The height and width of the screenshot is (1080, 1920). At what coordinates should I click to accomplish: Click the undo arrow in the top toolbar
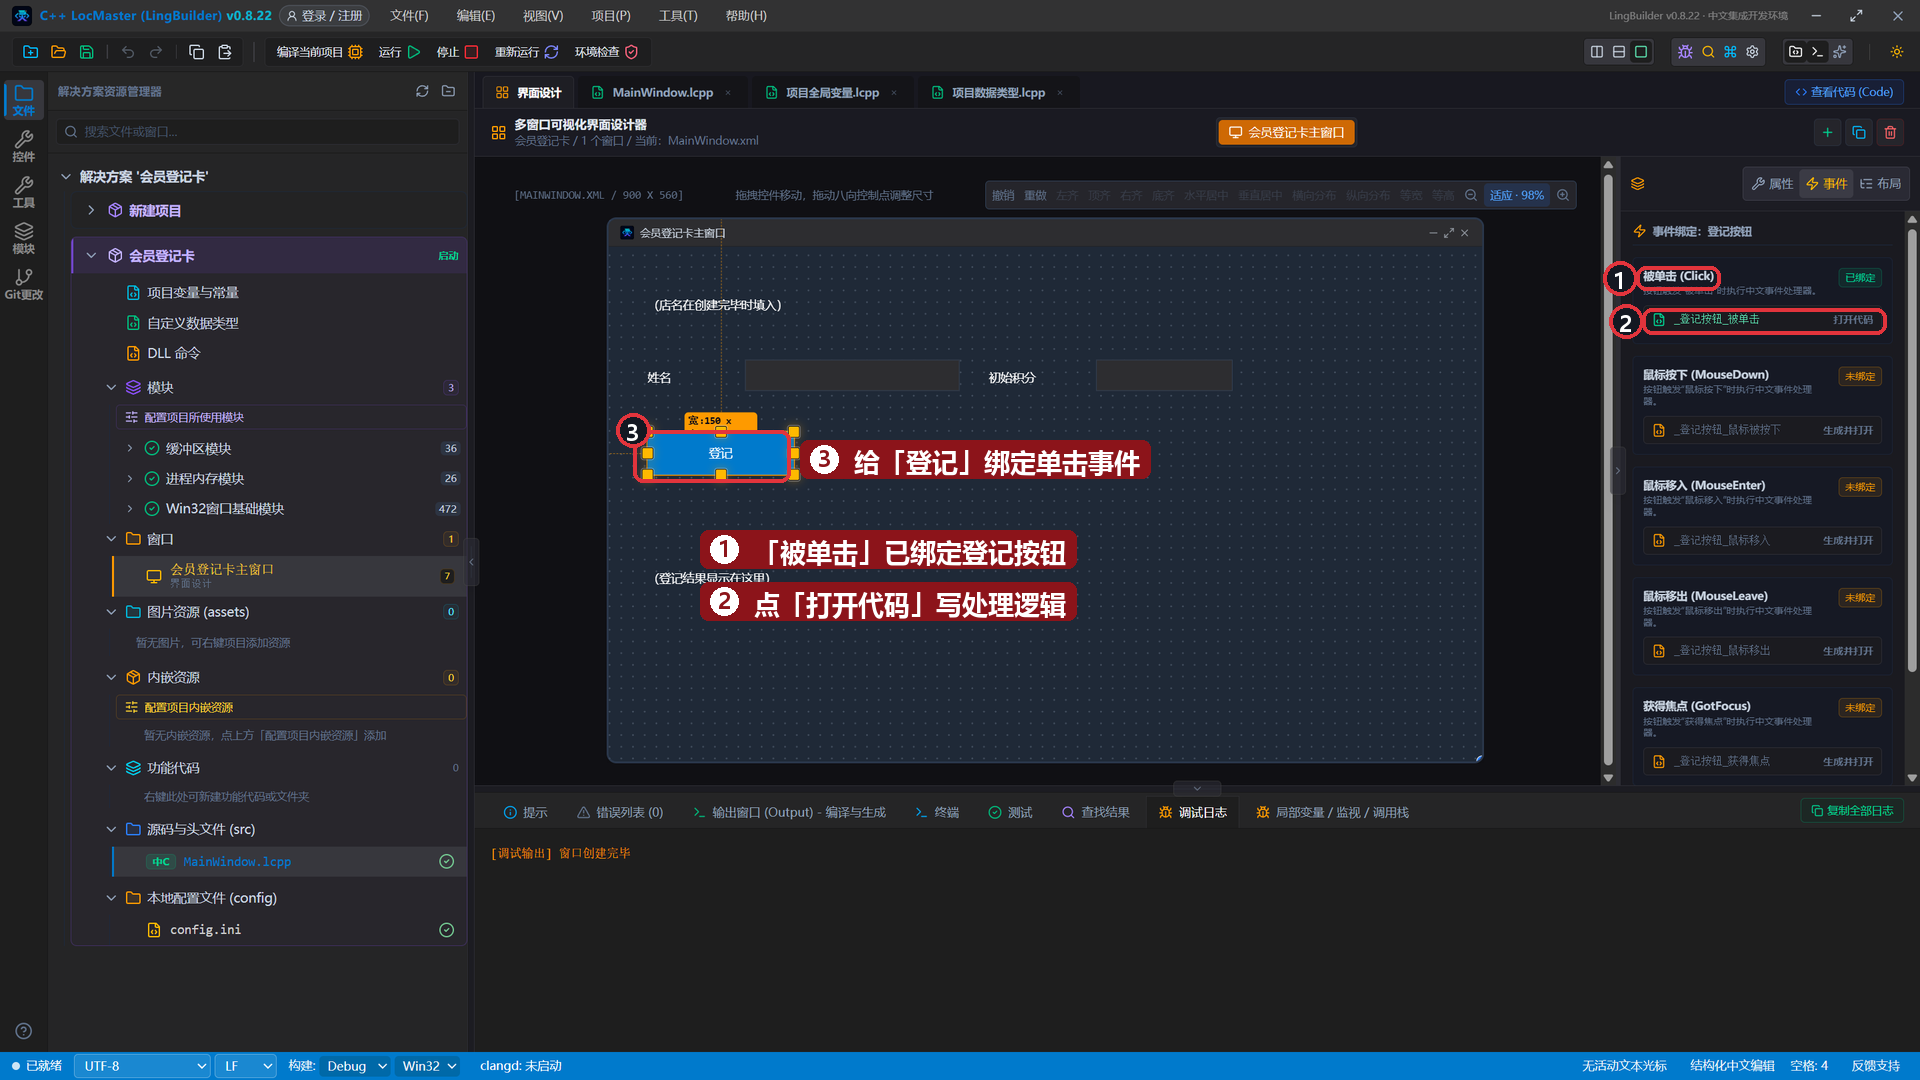tap(128, 52)
